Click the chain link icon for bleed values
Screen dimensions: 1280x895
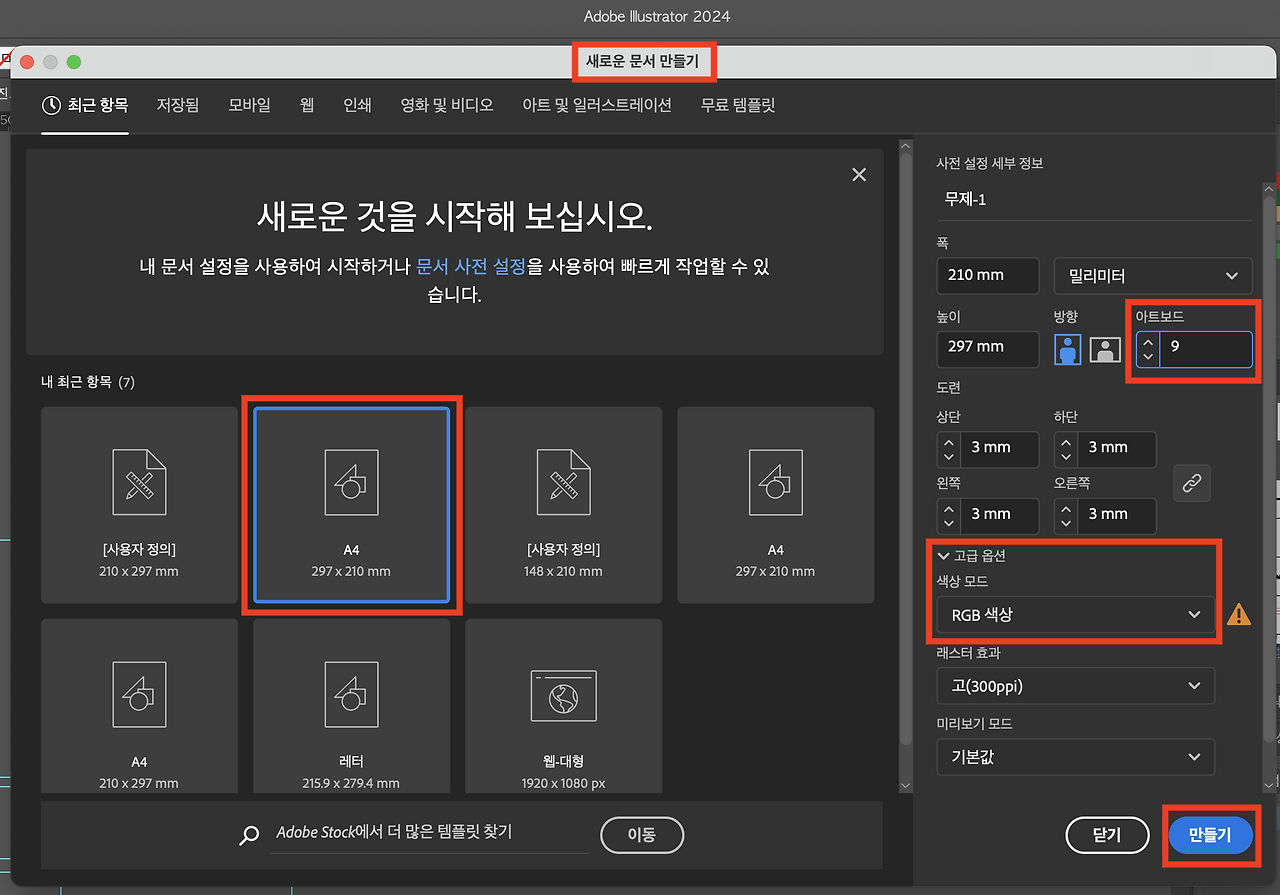coord(1192,483)
